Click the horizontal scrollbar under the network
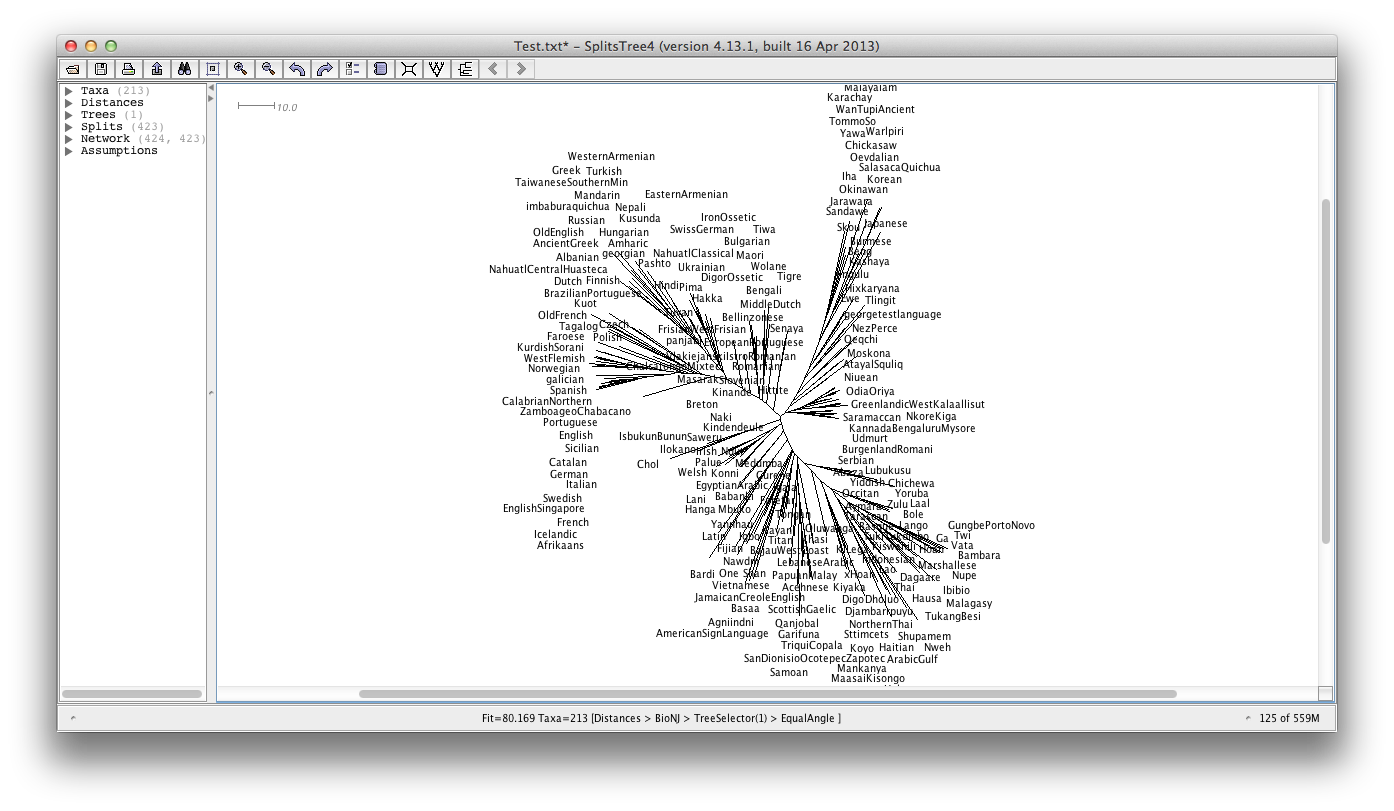 pos(767,693)
